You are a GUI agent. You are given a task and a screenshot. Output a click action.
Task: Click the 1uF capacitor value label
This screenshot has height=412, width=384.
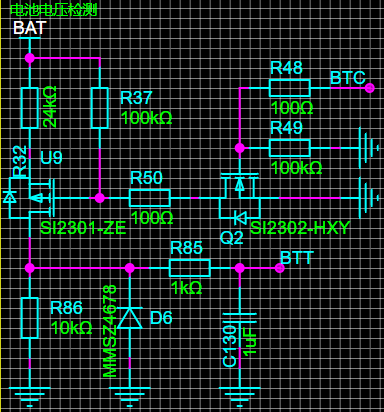click(250, 342)
